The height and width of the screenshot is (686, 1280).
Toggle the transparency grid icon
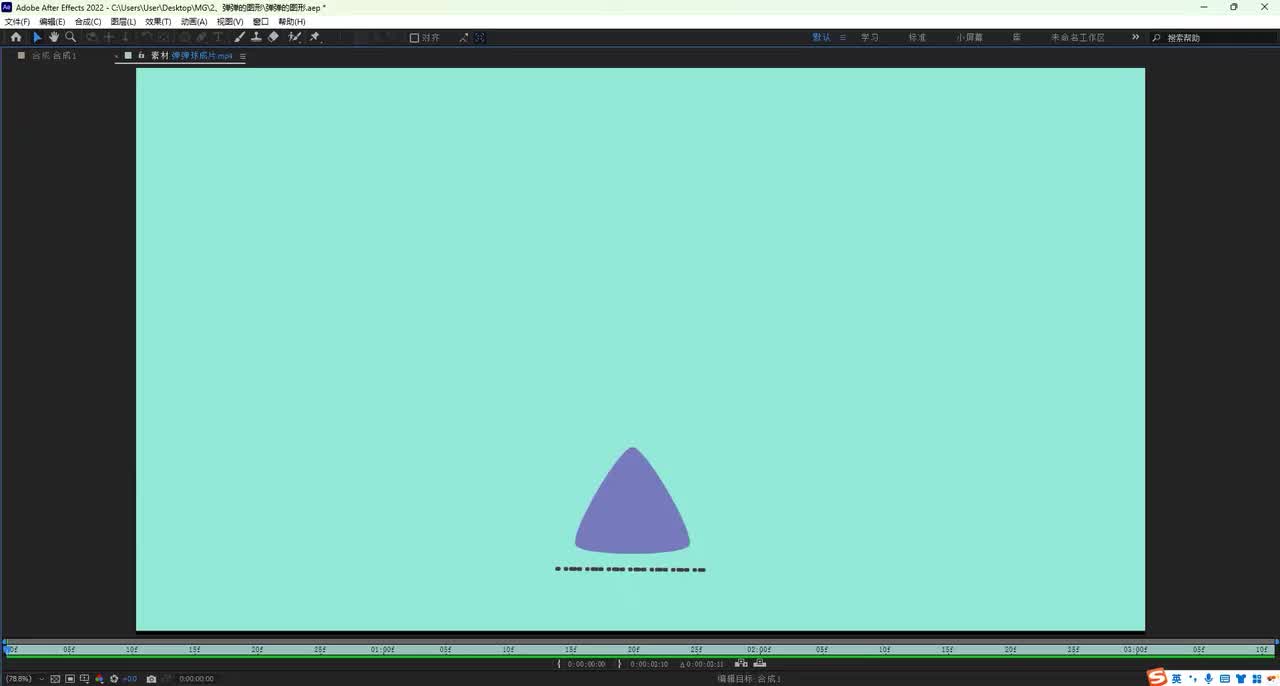click(70, 679)
